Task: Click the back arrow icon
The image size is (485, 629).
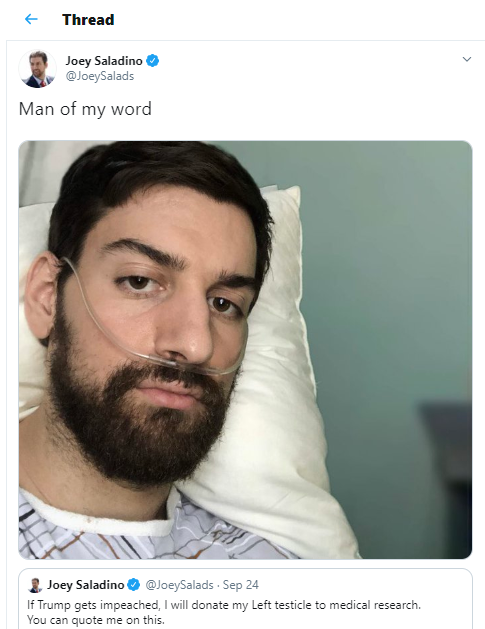Action: coord(31,19)
